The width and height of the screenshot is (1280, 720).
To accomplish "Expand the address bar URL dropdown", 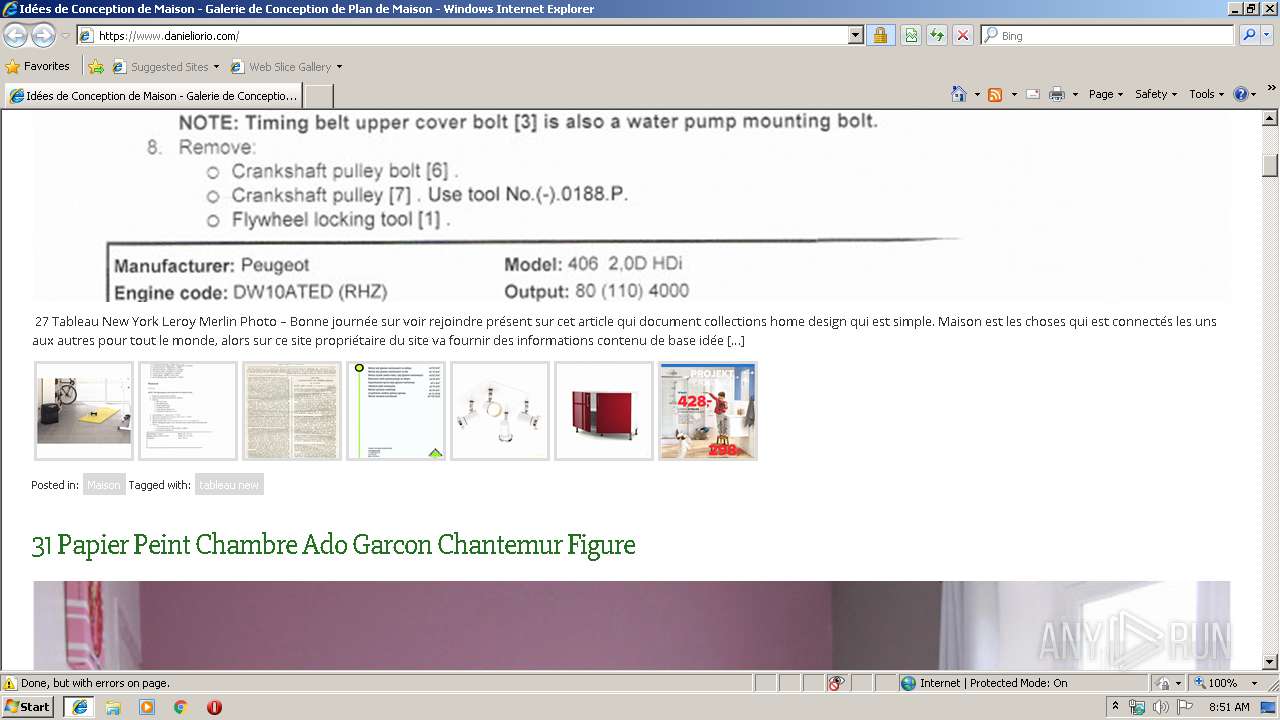I will point(855,35).
